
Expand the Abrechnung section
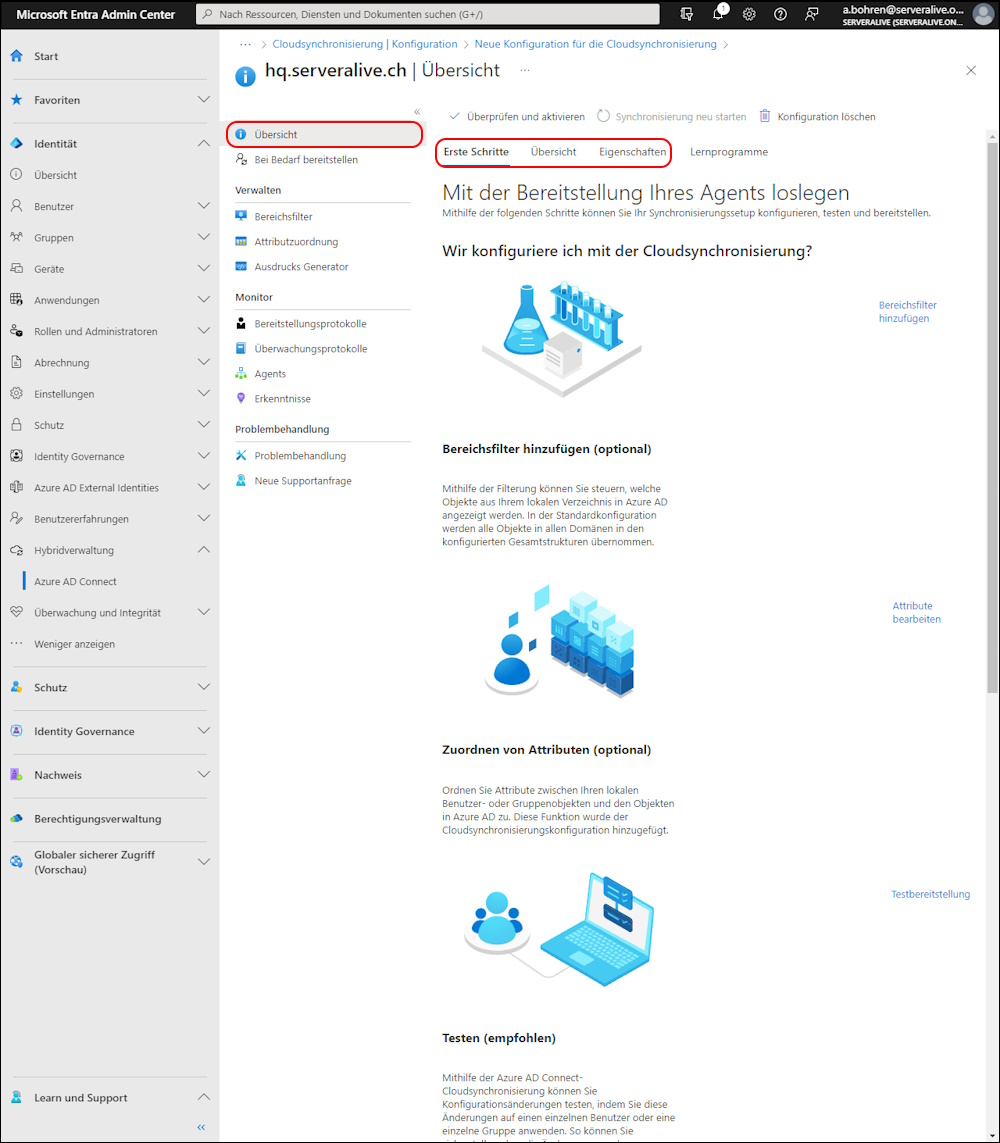click(x=204, y=363)
